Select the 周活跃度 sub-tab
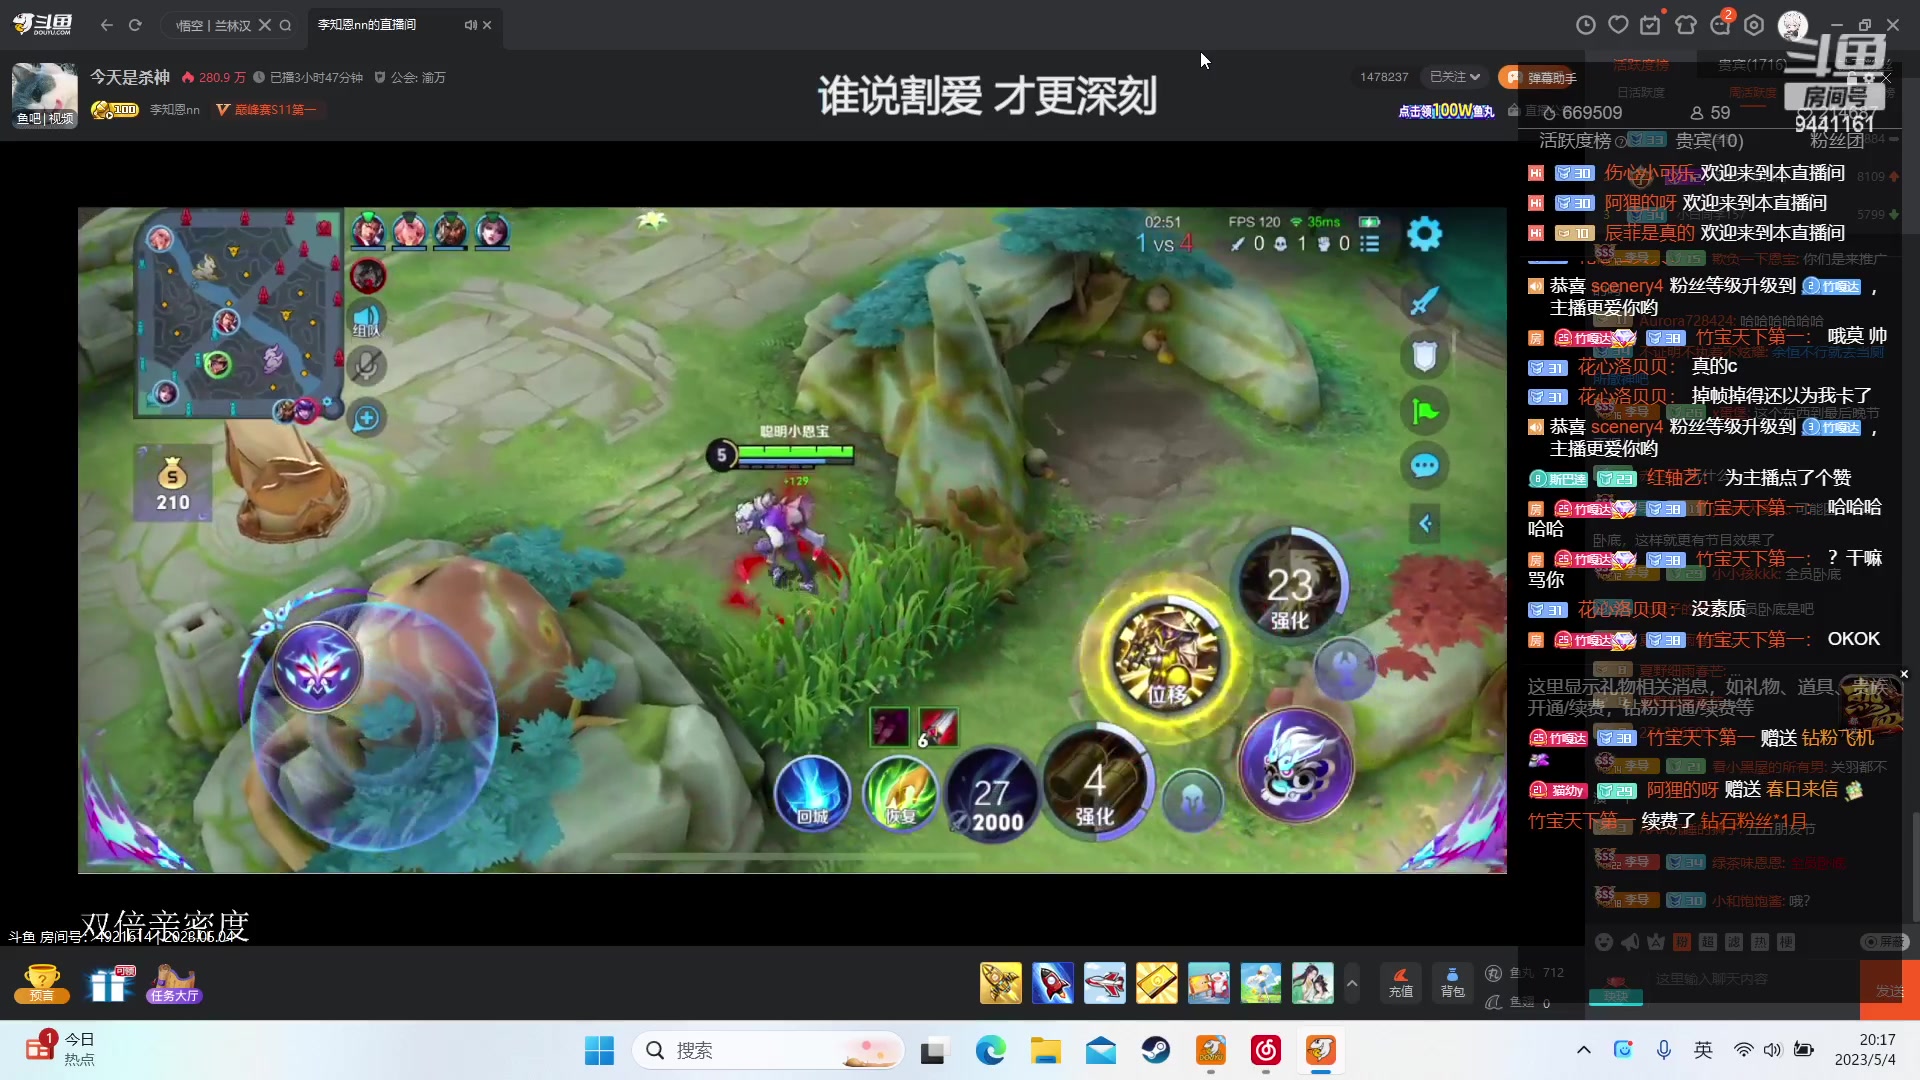Image resolution: width=1920 pixels, height=1080 pixels. click(1752, 92)
